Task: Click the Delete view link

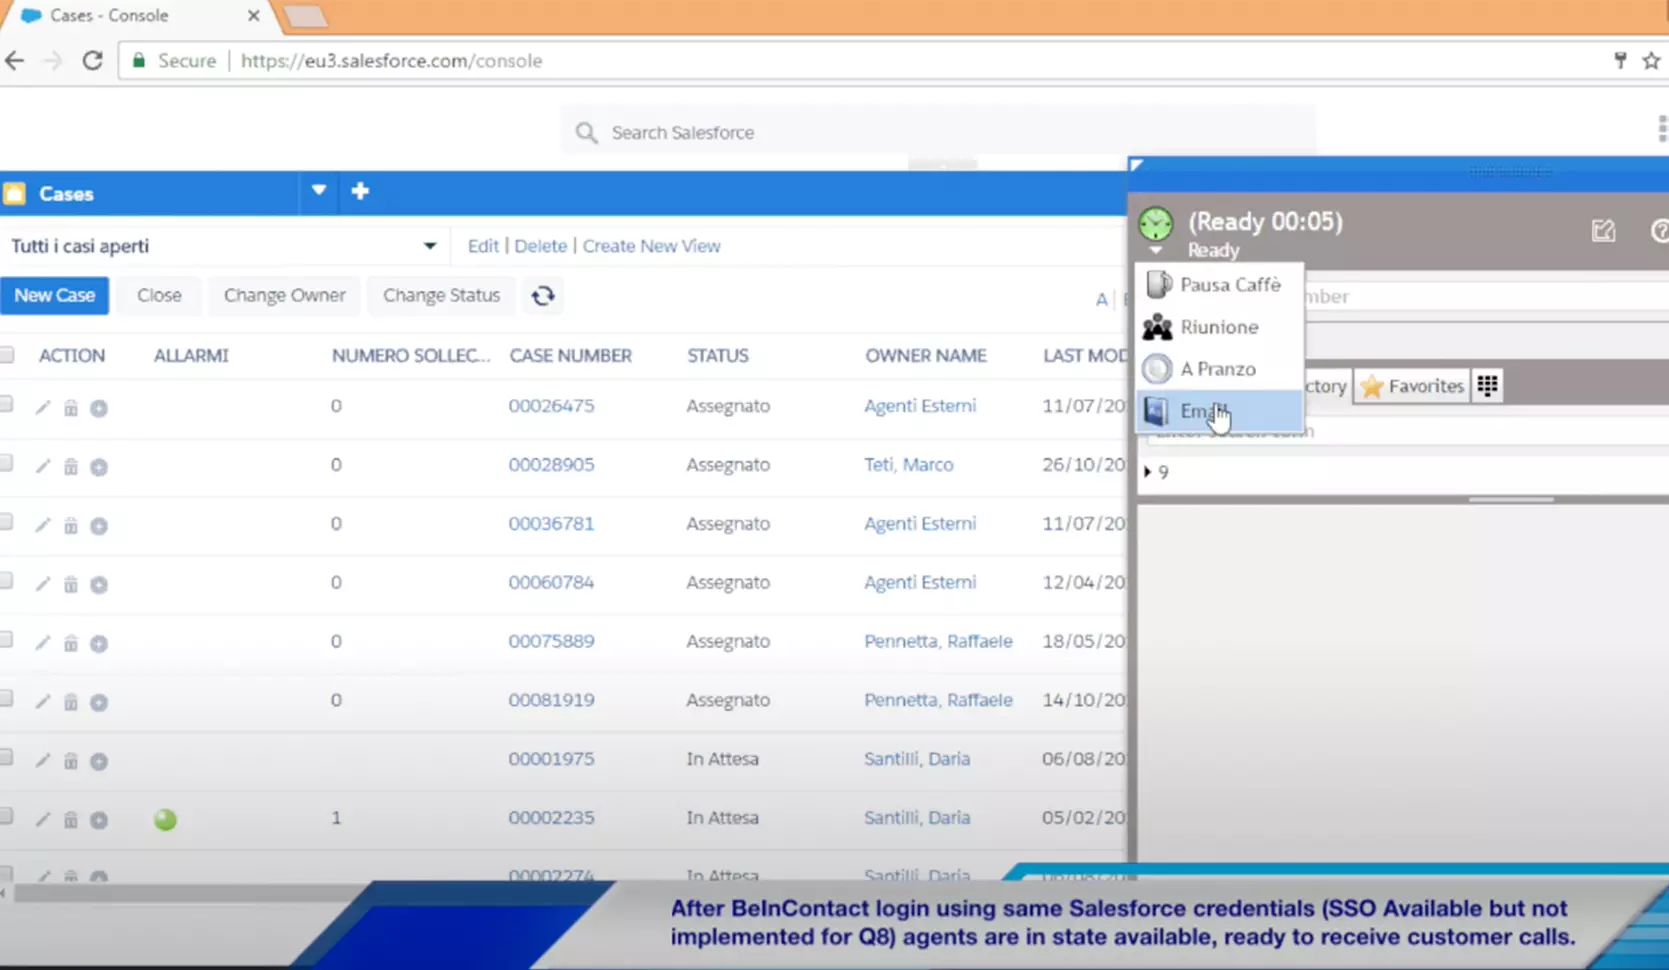Action: click(x=540, y=246)
